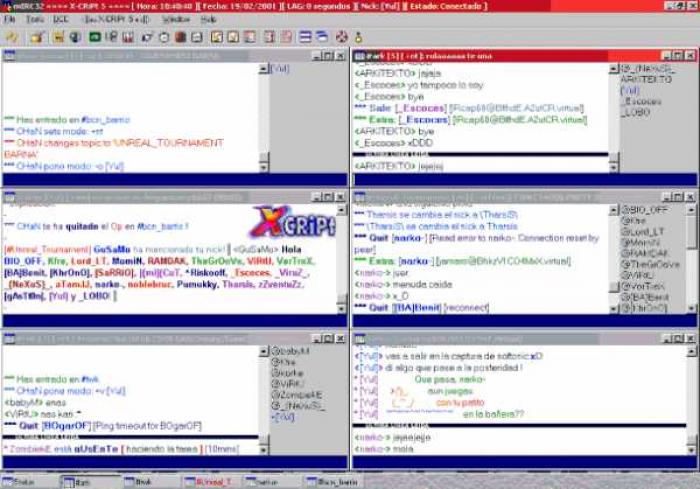Switch to the #bcn_barrio switchbar button
Viewport: 700px width, 489px height.
(x=333, y=482)
